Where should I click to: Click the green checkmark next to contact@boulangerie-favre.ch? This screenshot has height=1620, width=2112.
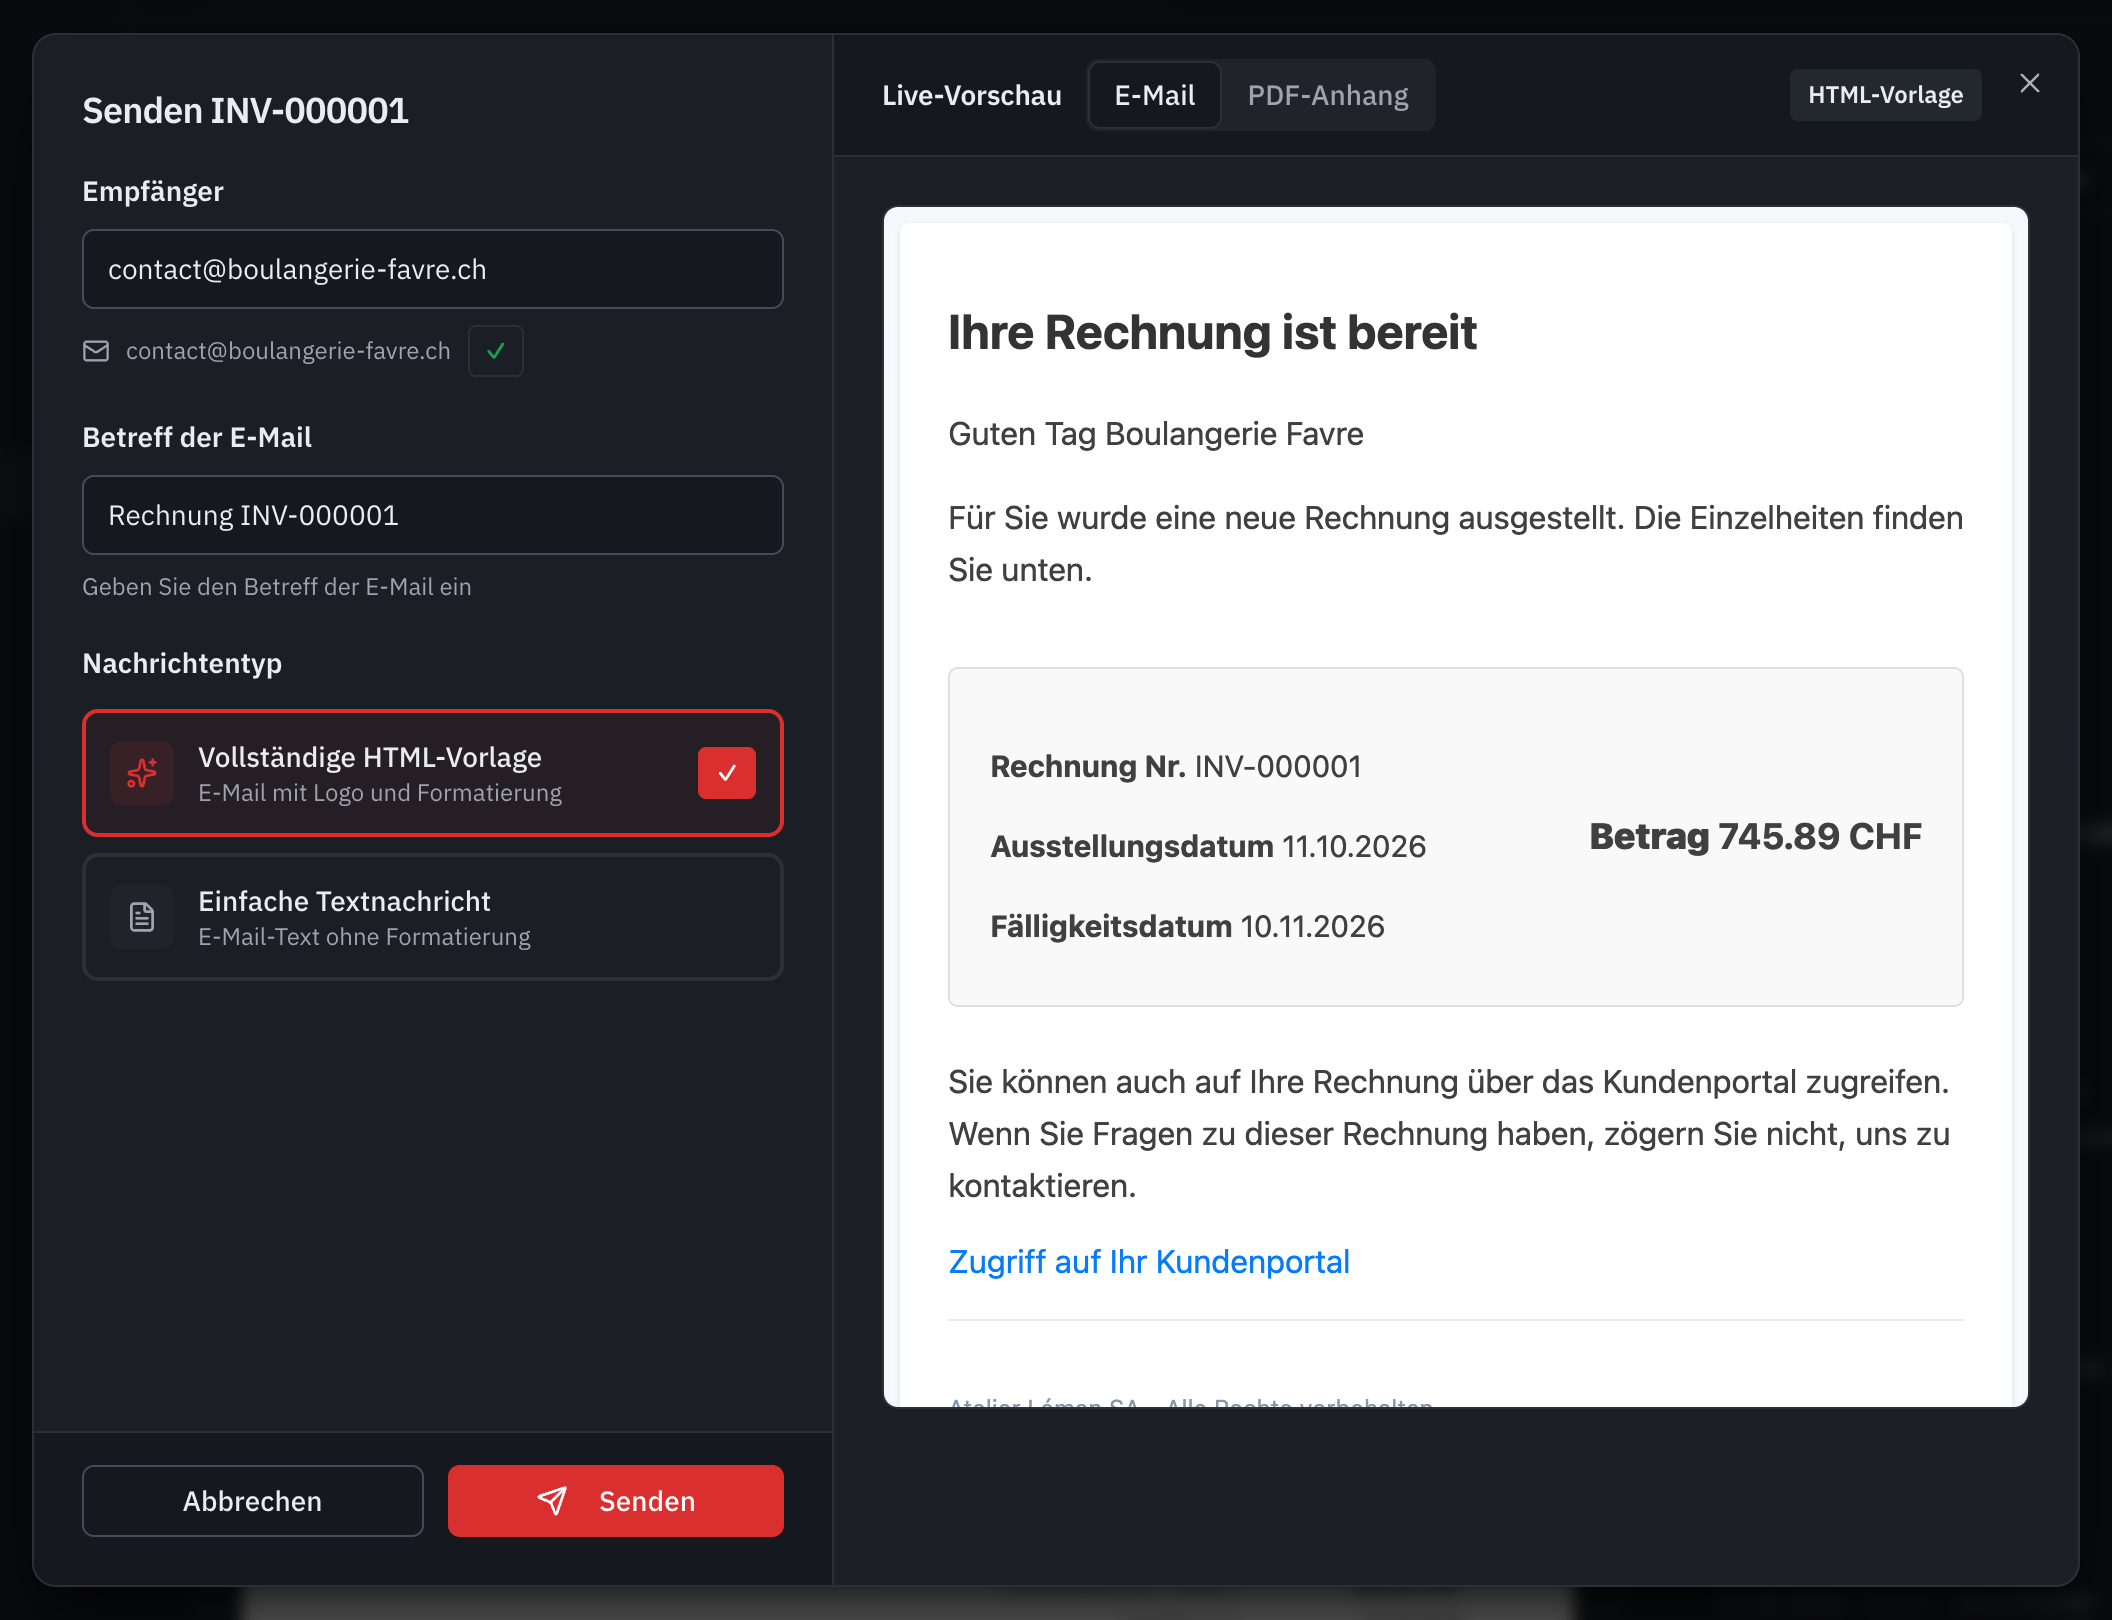tap(496, 351)
